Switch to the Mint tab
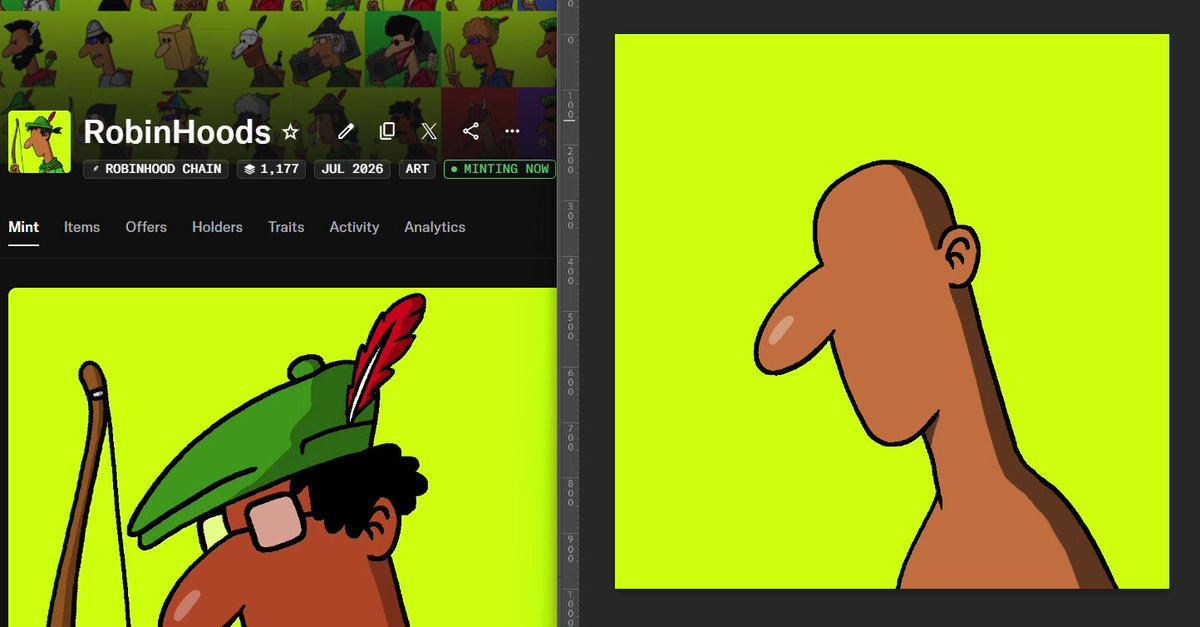This screenshot has width=1200, height=627. [24, 227]
